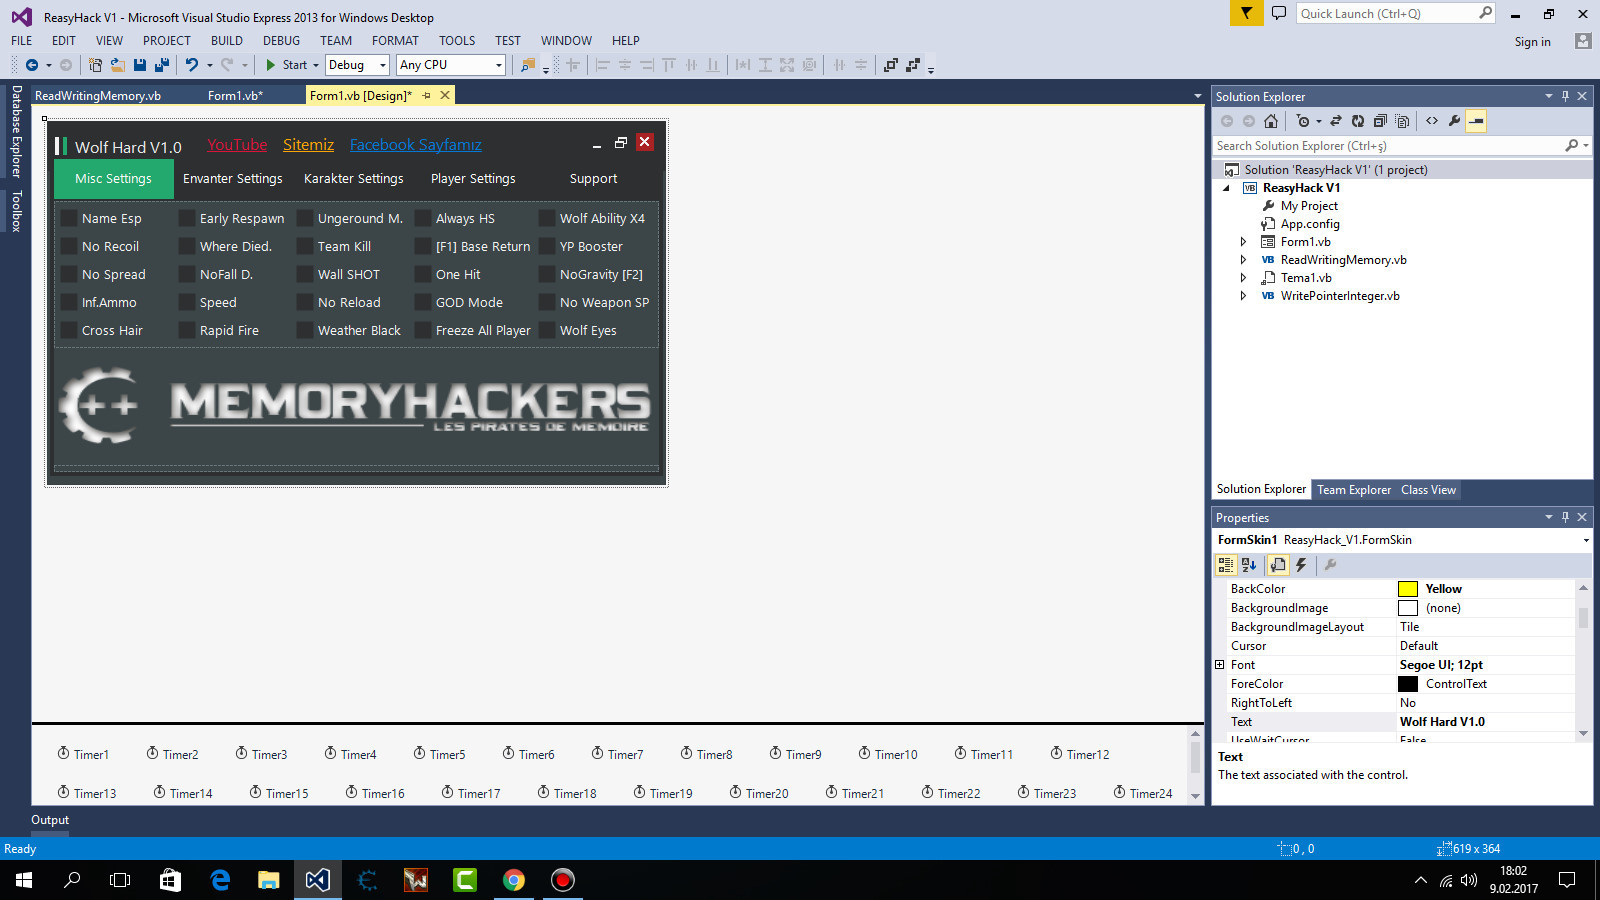Toggle Preview Selected Items icon
Screen dimensions: 1600x900
[x=1477, y=121]
